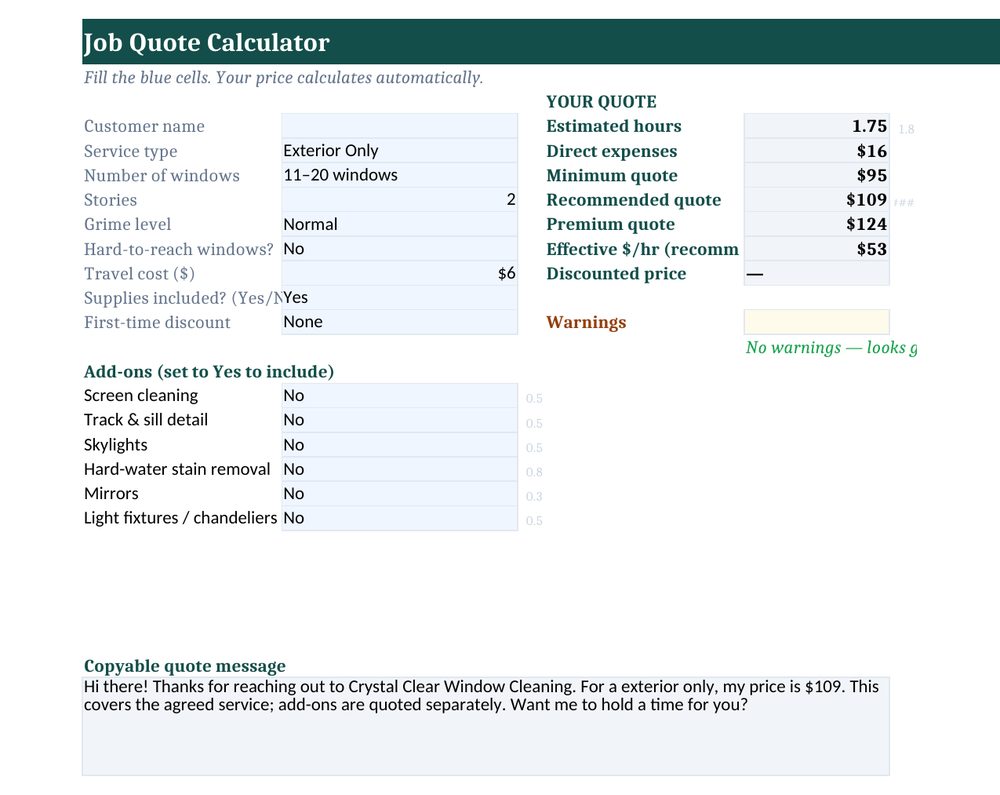The image size is (1000, 795).
Task: Open the First-time discount cell 'None'
Action: pos(399,322)
